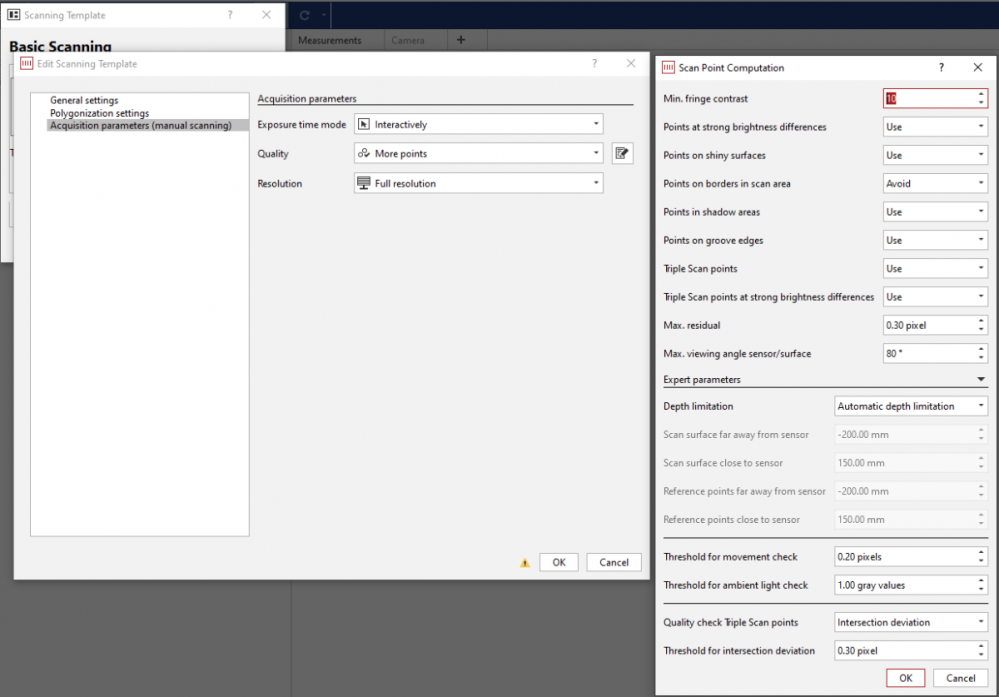Close the Scanning Template window
The height and width of the screenshot is (697, 999).
point(266,15)
